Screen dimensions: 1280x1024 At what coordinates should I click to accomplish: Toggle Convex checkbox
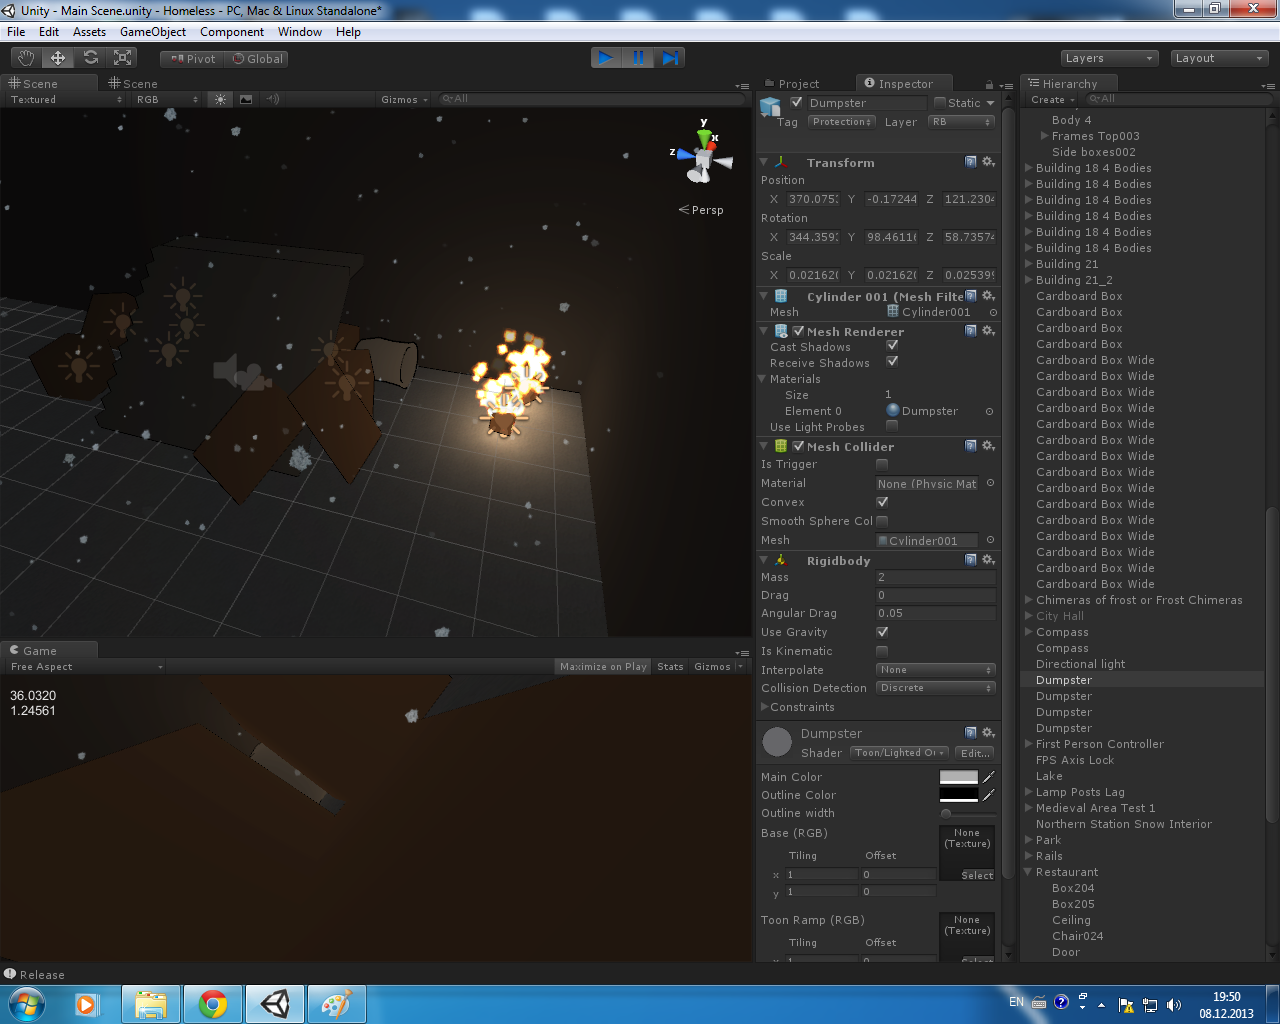tap(882, 502)
